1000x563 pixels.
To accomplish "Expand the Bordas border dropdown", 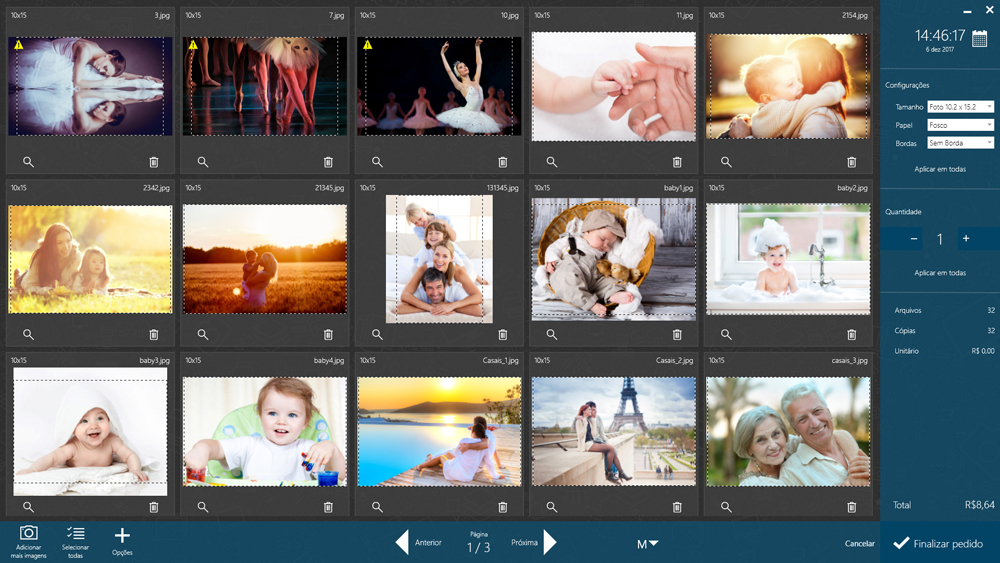I will [x=960, y=143].
